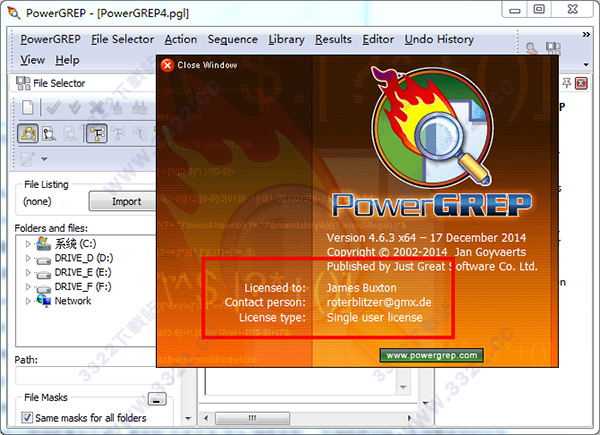The width and height of the screenshot is (600, 435).
Task: Expand the DRIVE_D (D:) node
Action: click(28, 258)
